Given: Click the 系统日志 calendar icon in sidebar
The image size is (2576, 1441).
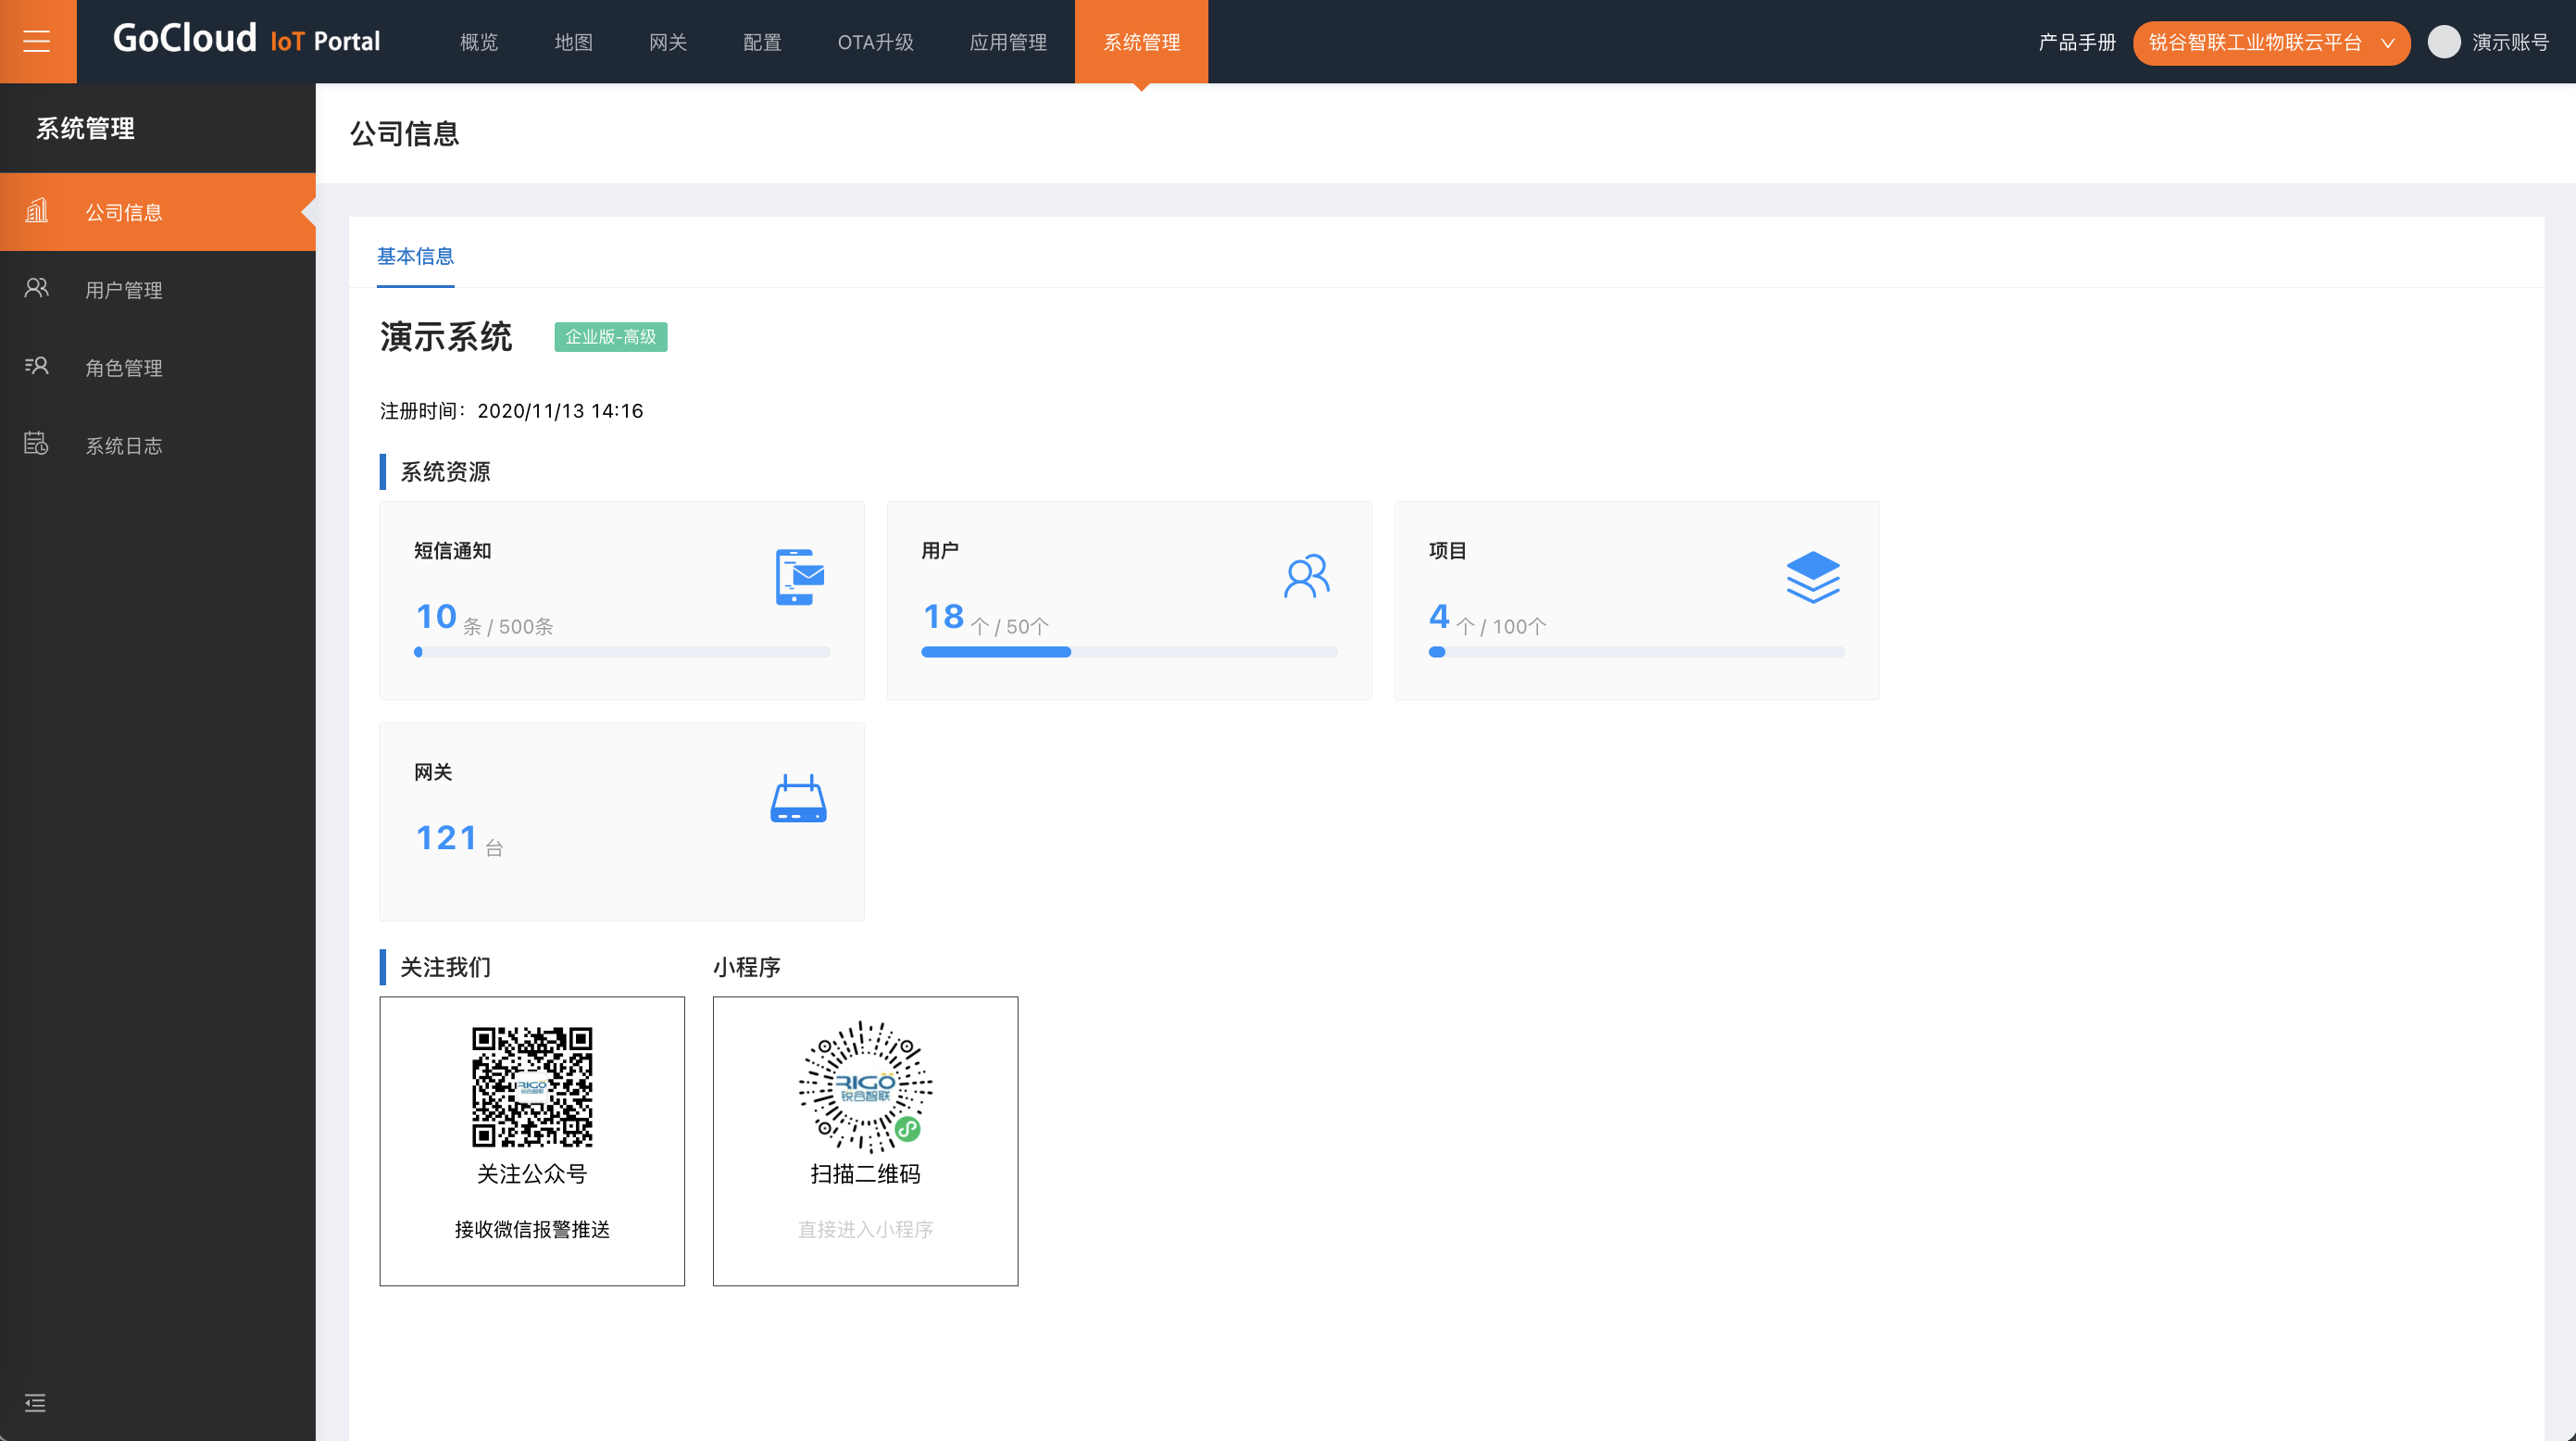Looking at the screenshot, I should [36, 443].
